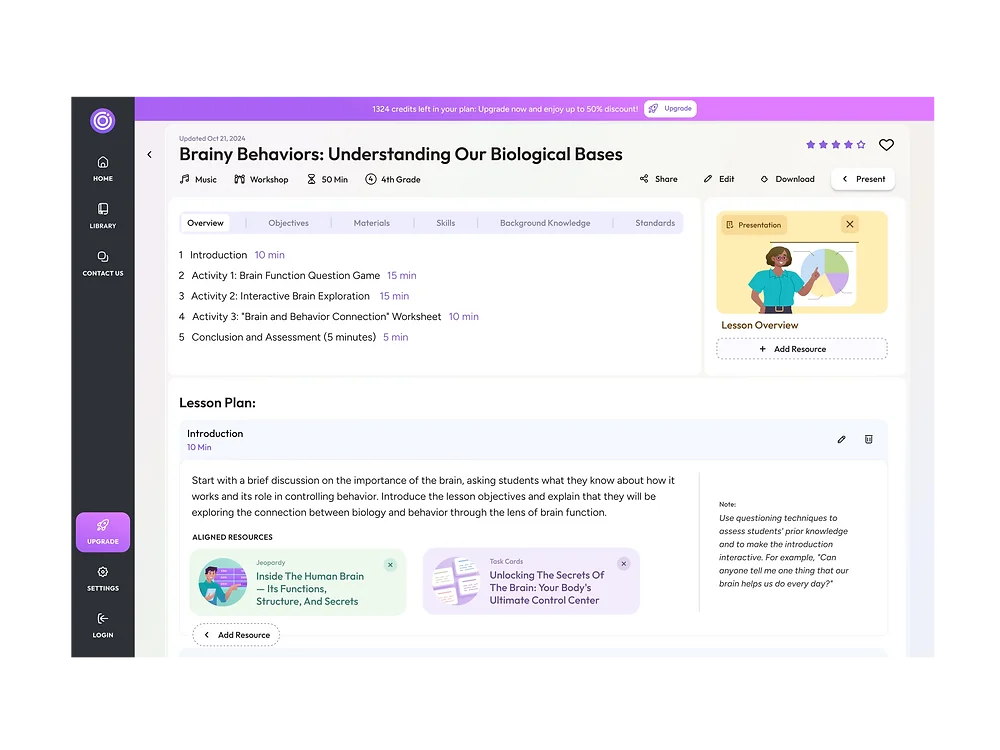Open the Download options
This screenshot has width=1000, height=750.
click(x=787, y=179)
